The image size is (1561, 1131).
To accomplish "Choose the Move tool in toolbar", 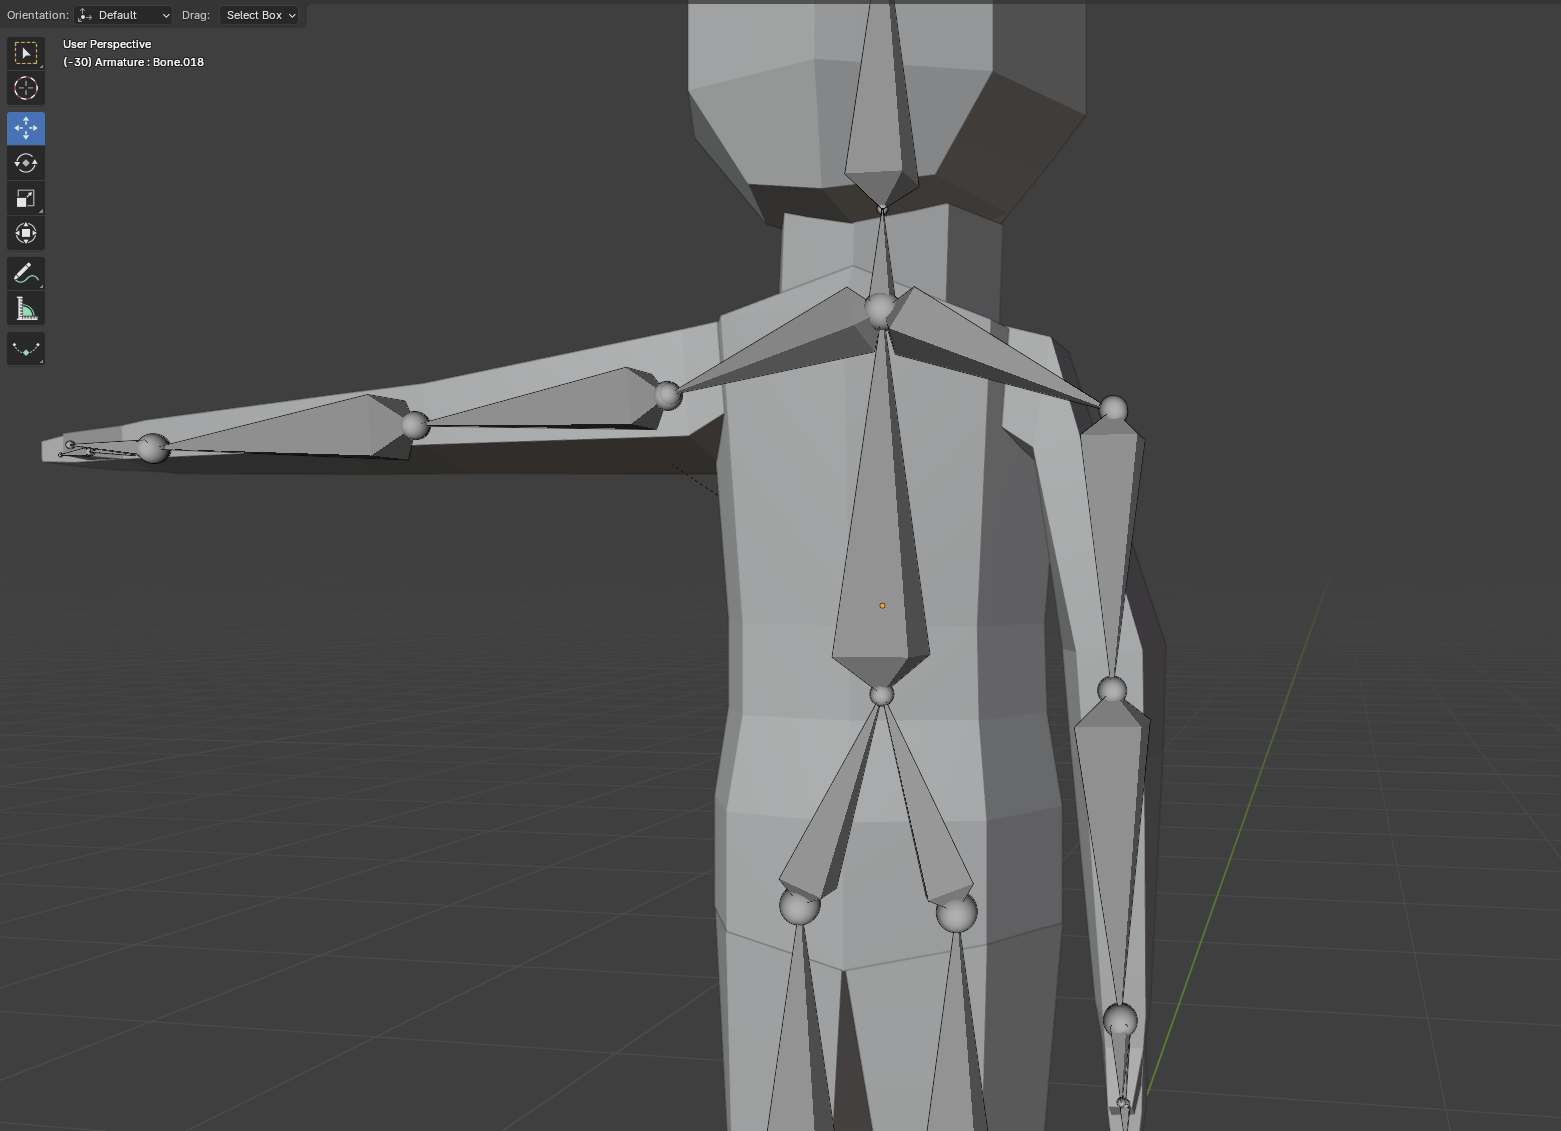I will click(x=26, y=128).
